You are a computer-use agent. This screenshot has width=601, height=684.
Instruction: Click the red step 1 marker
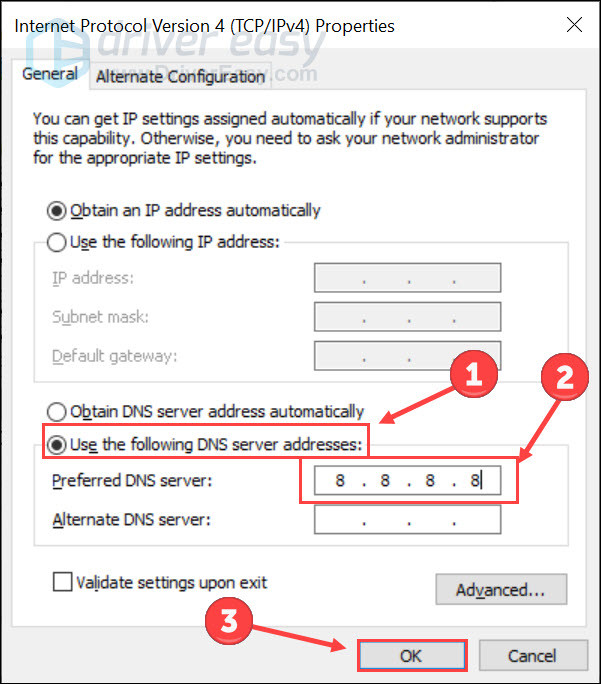tap(474, 374)
